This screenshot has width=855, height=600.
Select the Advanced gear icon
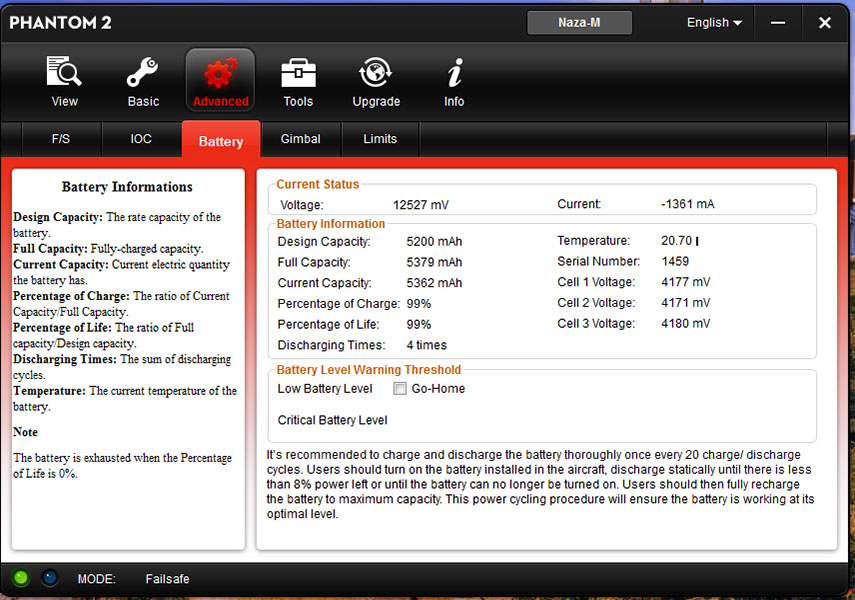(x=220, y=73)
